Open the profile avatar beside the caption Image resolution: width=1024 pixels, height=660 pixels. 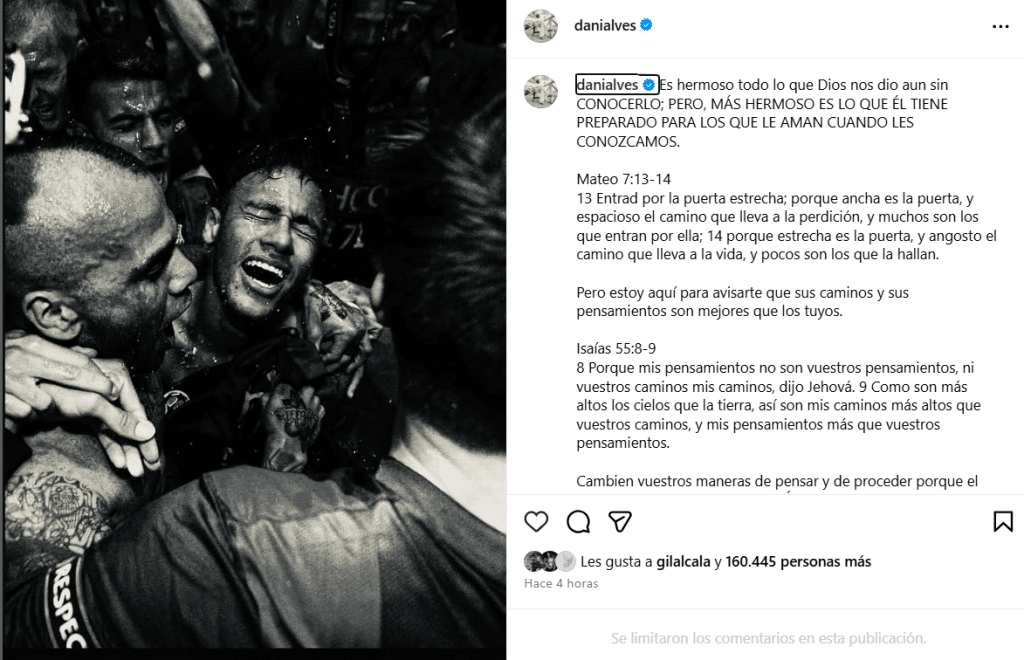click(x=541, y=91)
